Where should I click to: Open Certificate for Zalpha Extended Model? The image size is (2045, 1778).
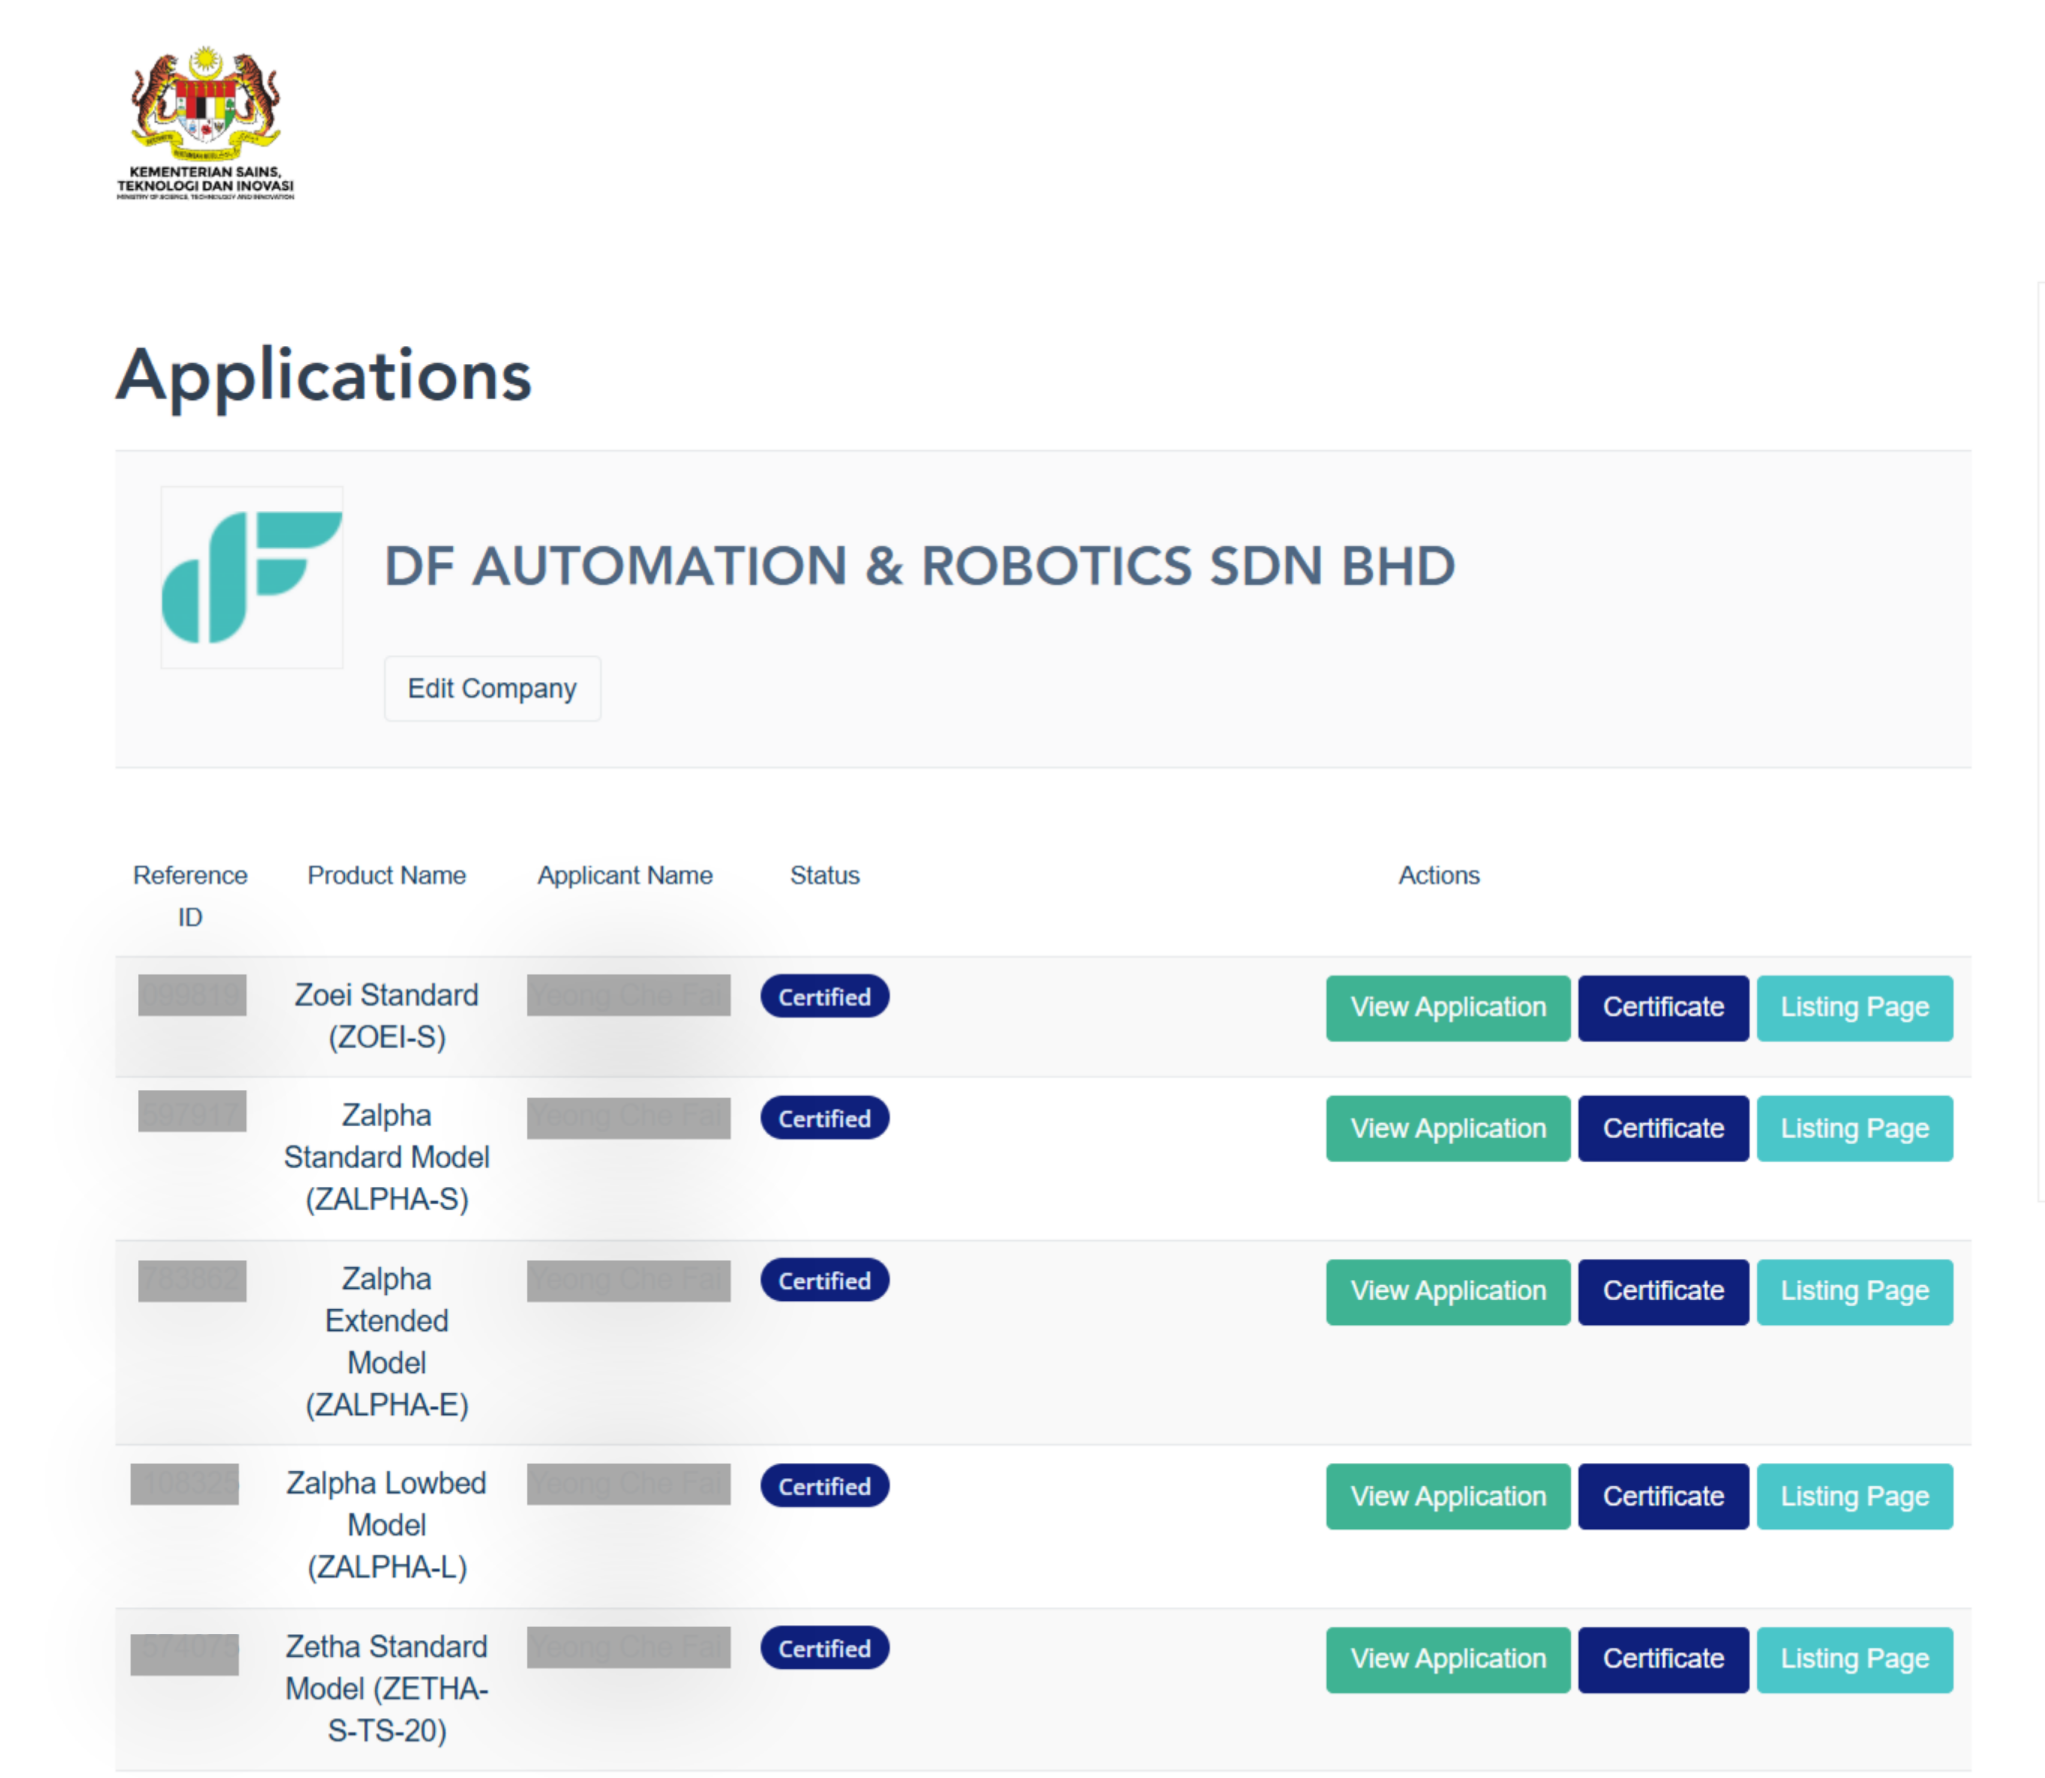click(1662, 1291)
